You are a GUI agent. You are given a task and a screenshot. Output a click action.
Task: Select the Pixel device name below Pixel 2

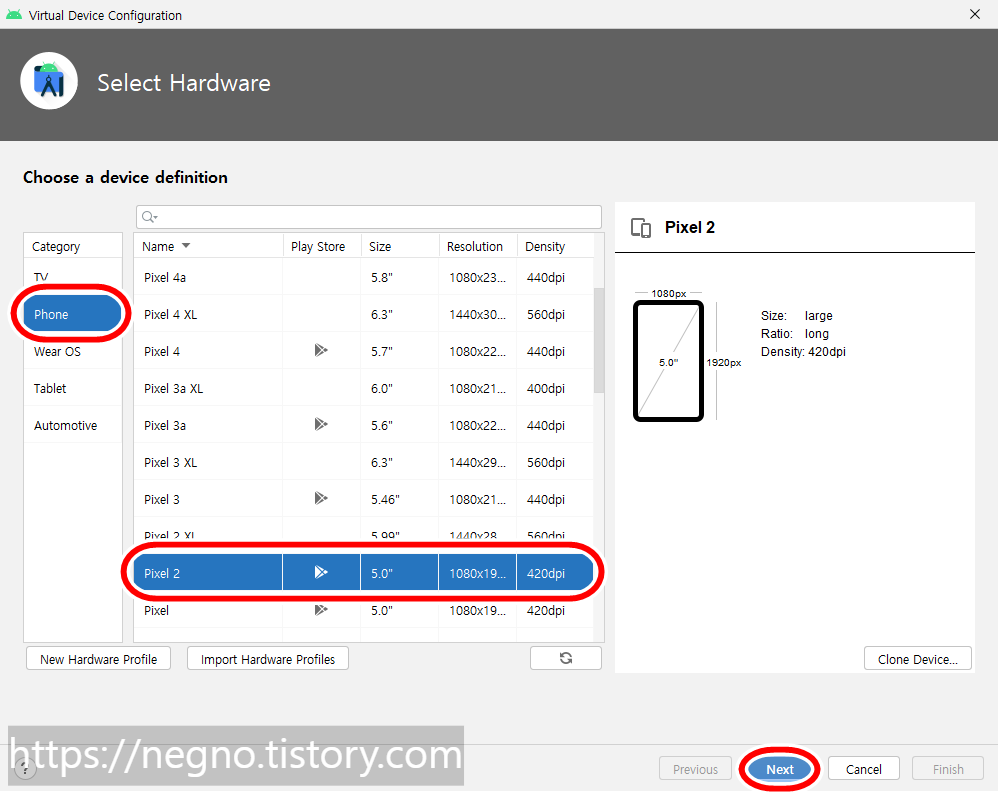156,610
